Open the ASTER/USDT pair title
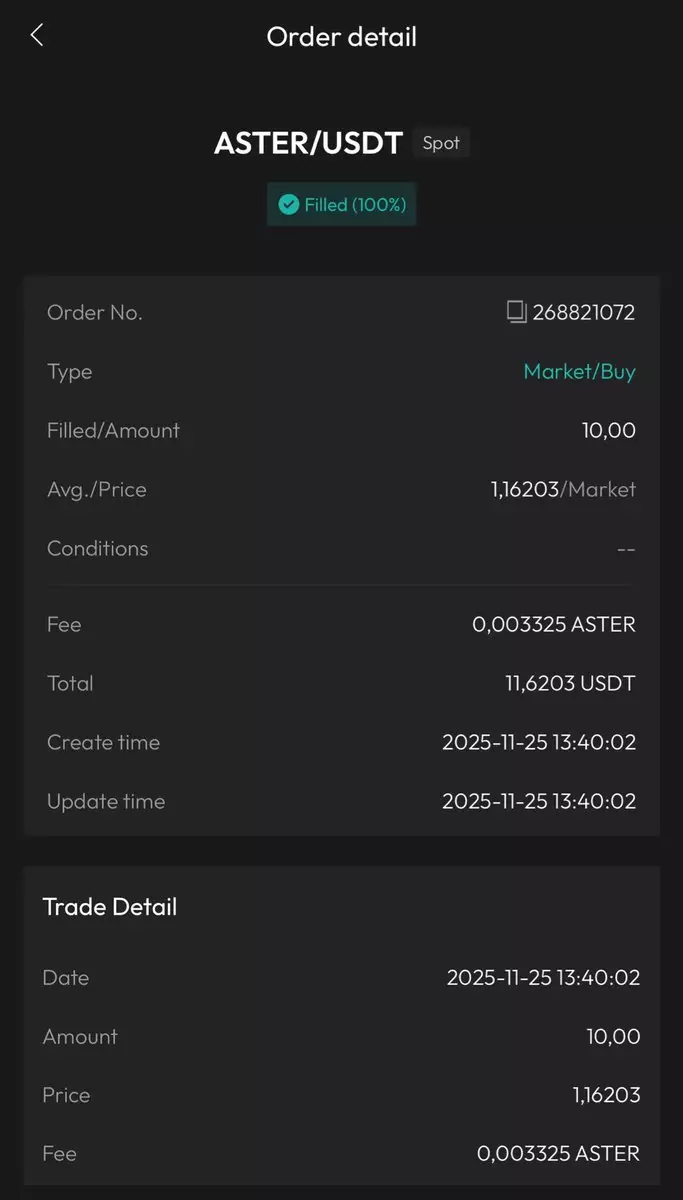This screenshot has width=683, height=1200. click(x=308, y=143)
